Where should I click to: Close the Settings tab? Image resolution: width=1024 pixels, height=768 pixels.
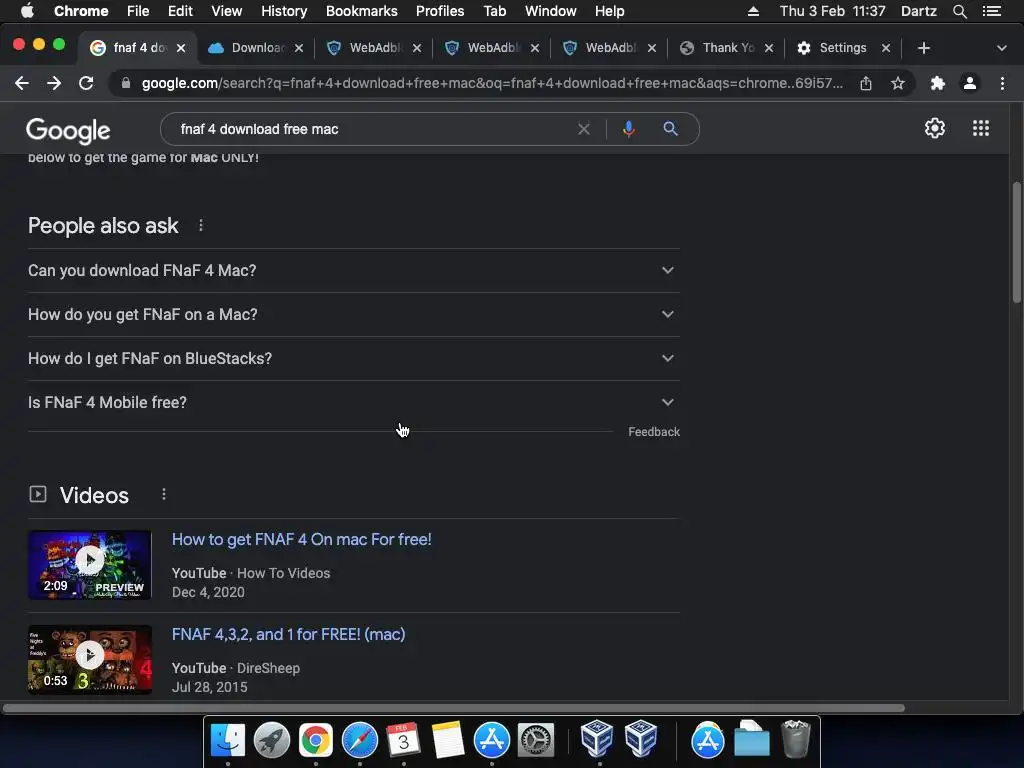point(886,48)
